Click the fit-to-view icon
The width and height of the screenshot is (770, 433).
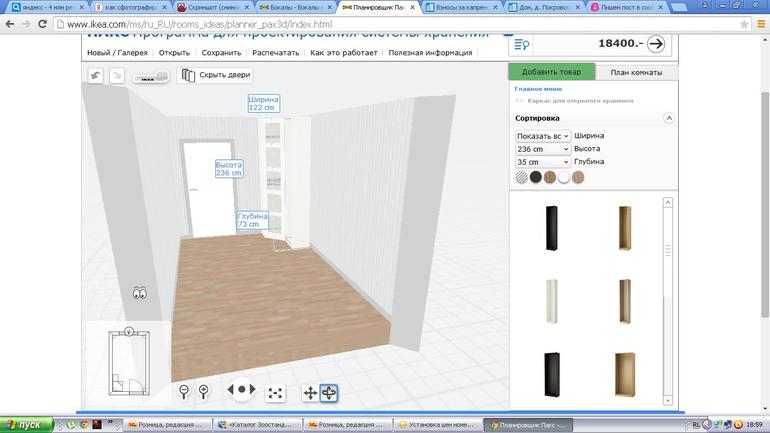(276, 393)
